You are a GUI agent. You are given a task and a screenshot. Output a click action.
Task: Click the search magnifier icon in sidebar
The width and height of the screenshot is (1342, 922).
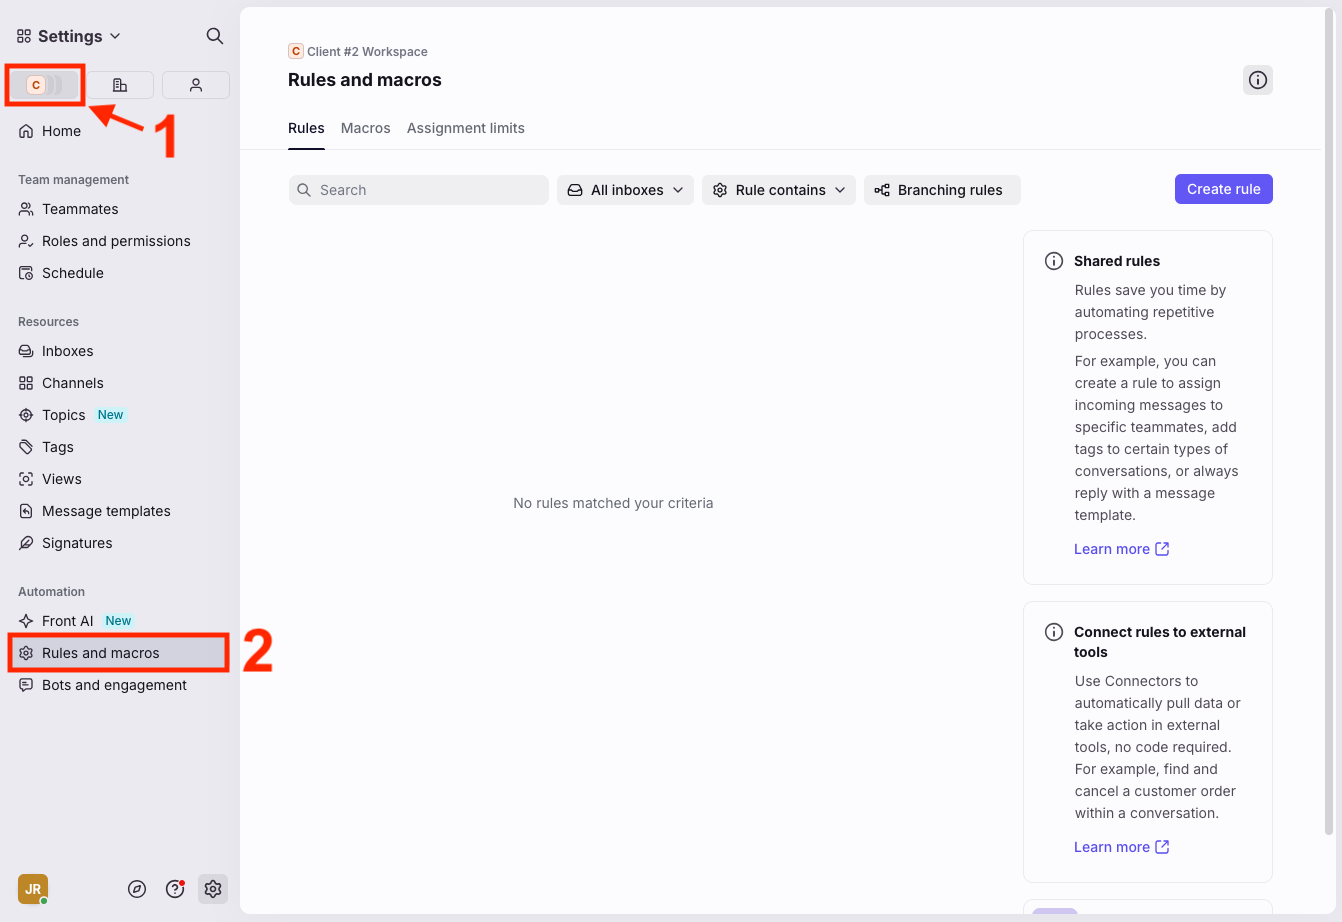(x=214, y=36)
